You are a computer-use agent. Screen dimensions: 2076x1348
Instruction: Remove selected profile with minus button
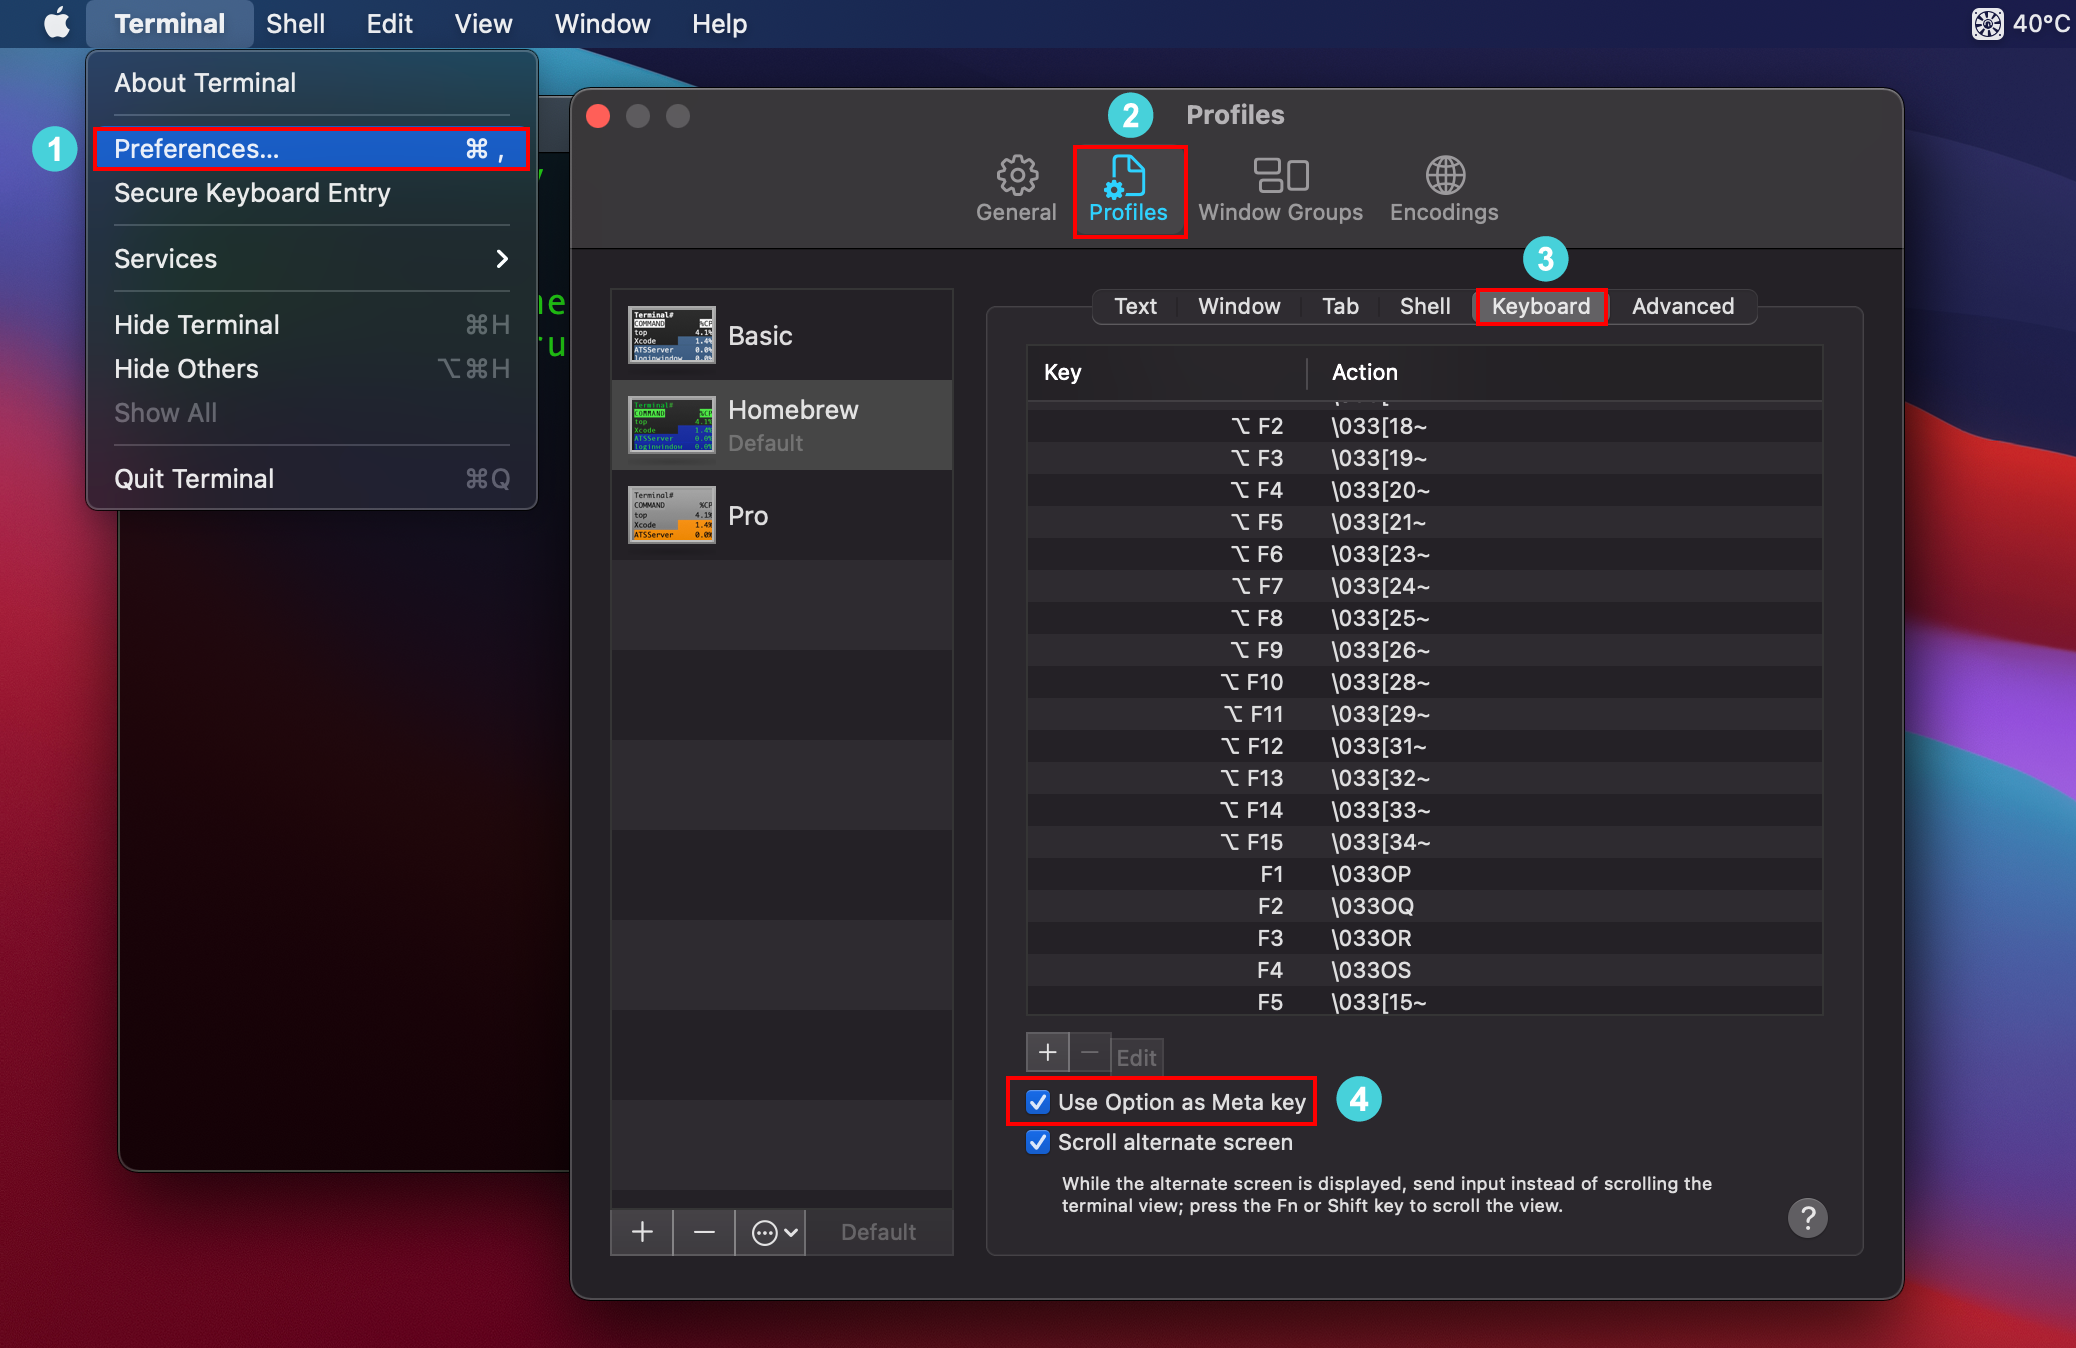704,1232
